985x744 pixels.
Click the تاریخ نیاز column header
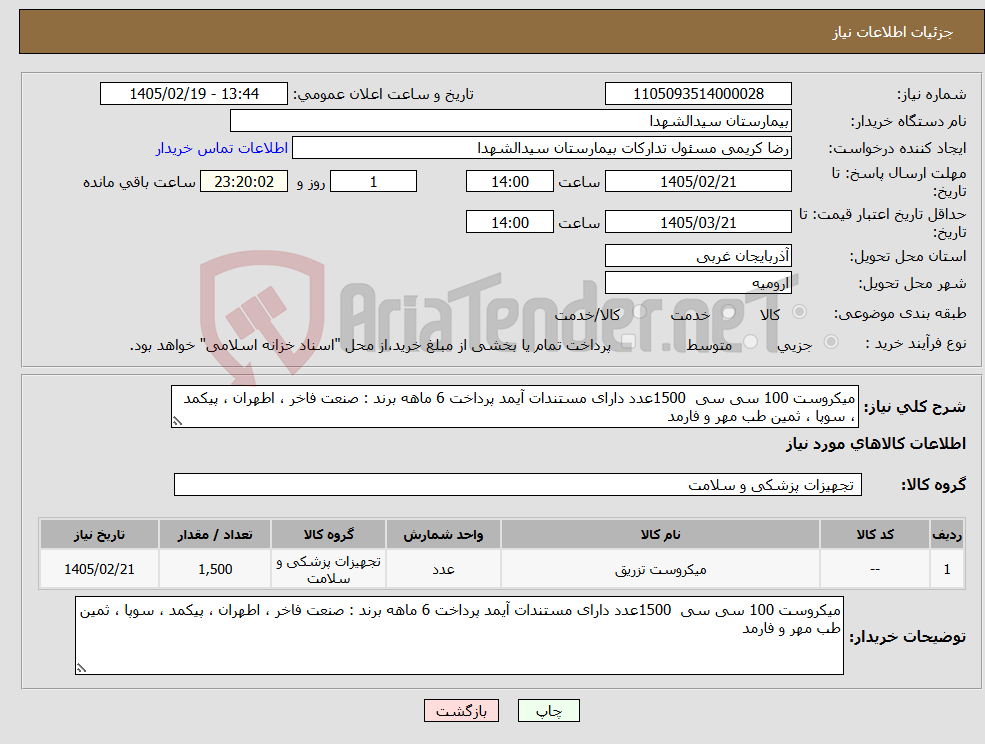click(99, 534)
